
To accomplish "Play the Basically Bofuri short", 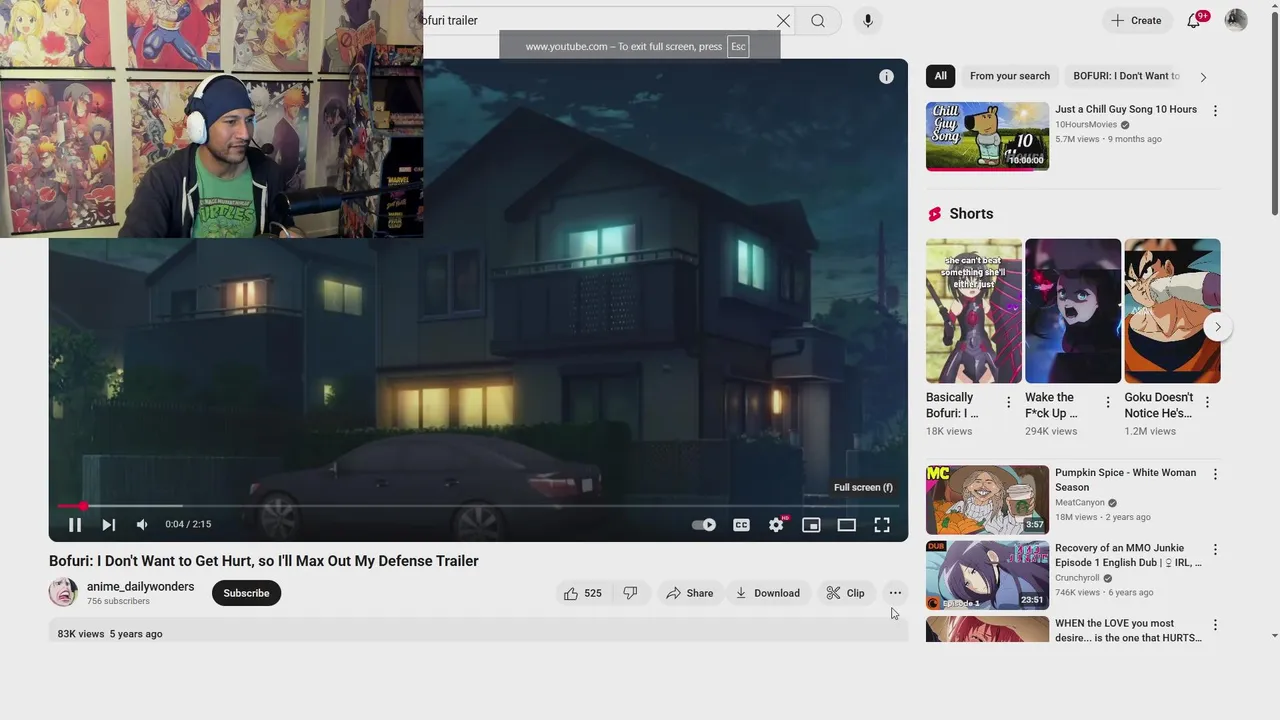I will [x=973, y=311].
